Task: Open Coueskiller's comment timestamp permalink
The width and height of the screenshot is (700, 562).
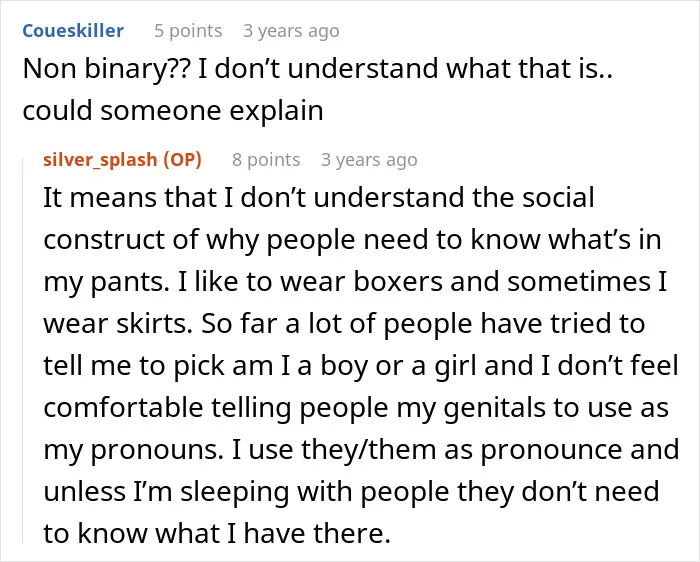Action: [291, 31]
